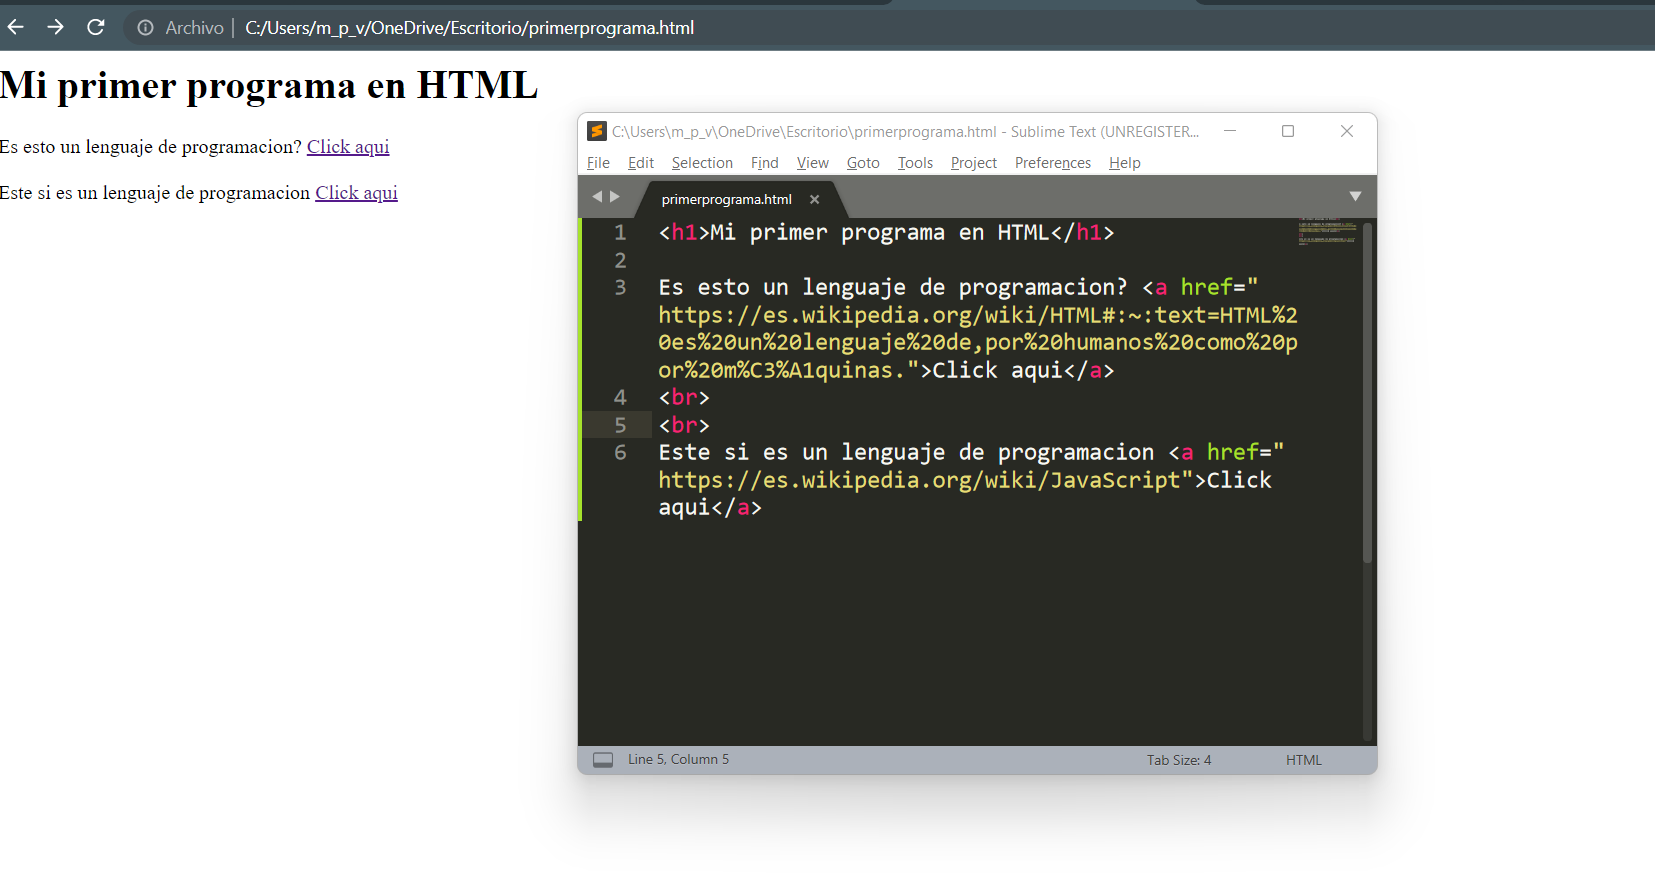Screen dimensions: 1655x875
Task: Change HTML syntax in status bar
Action: (x=1304, y=760)
